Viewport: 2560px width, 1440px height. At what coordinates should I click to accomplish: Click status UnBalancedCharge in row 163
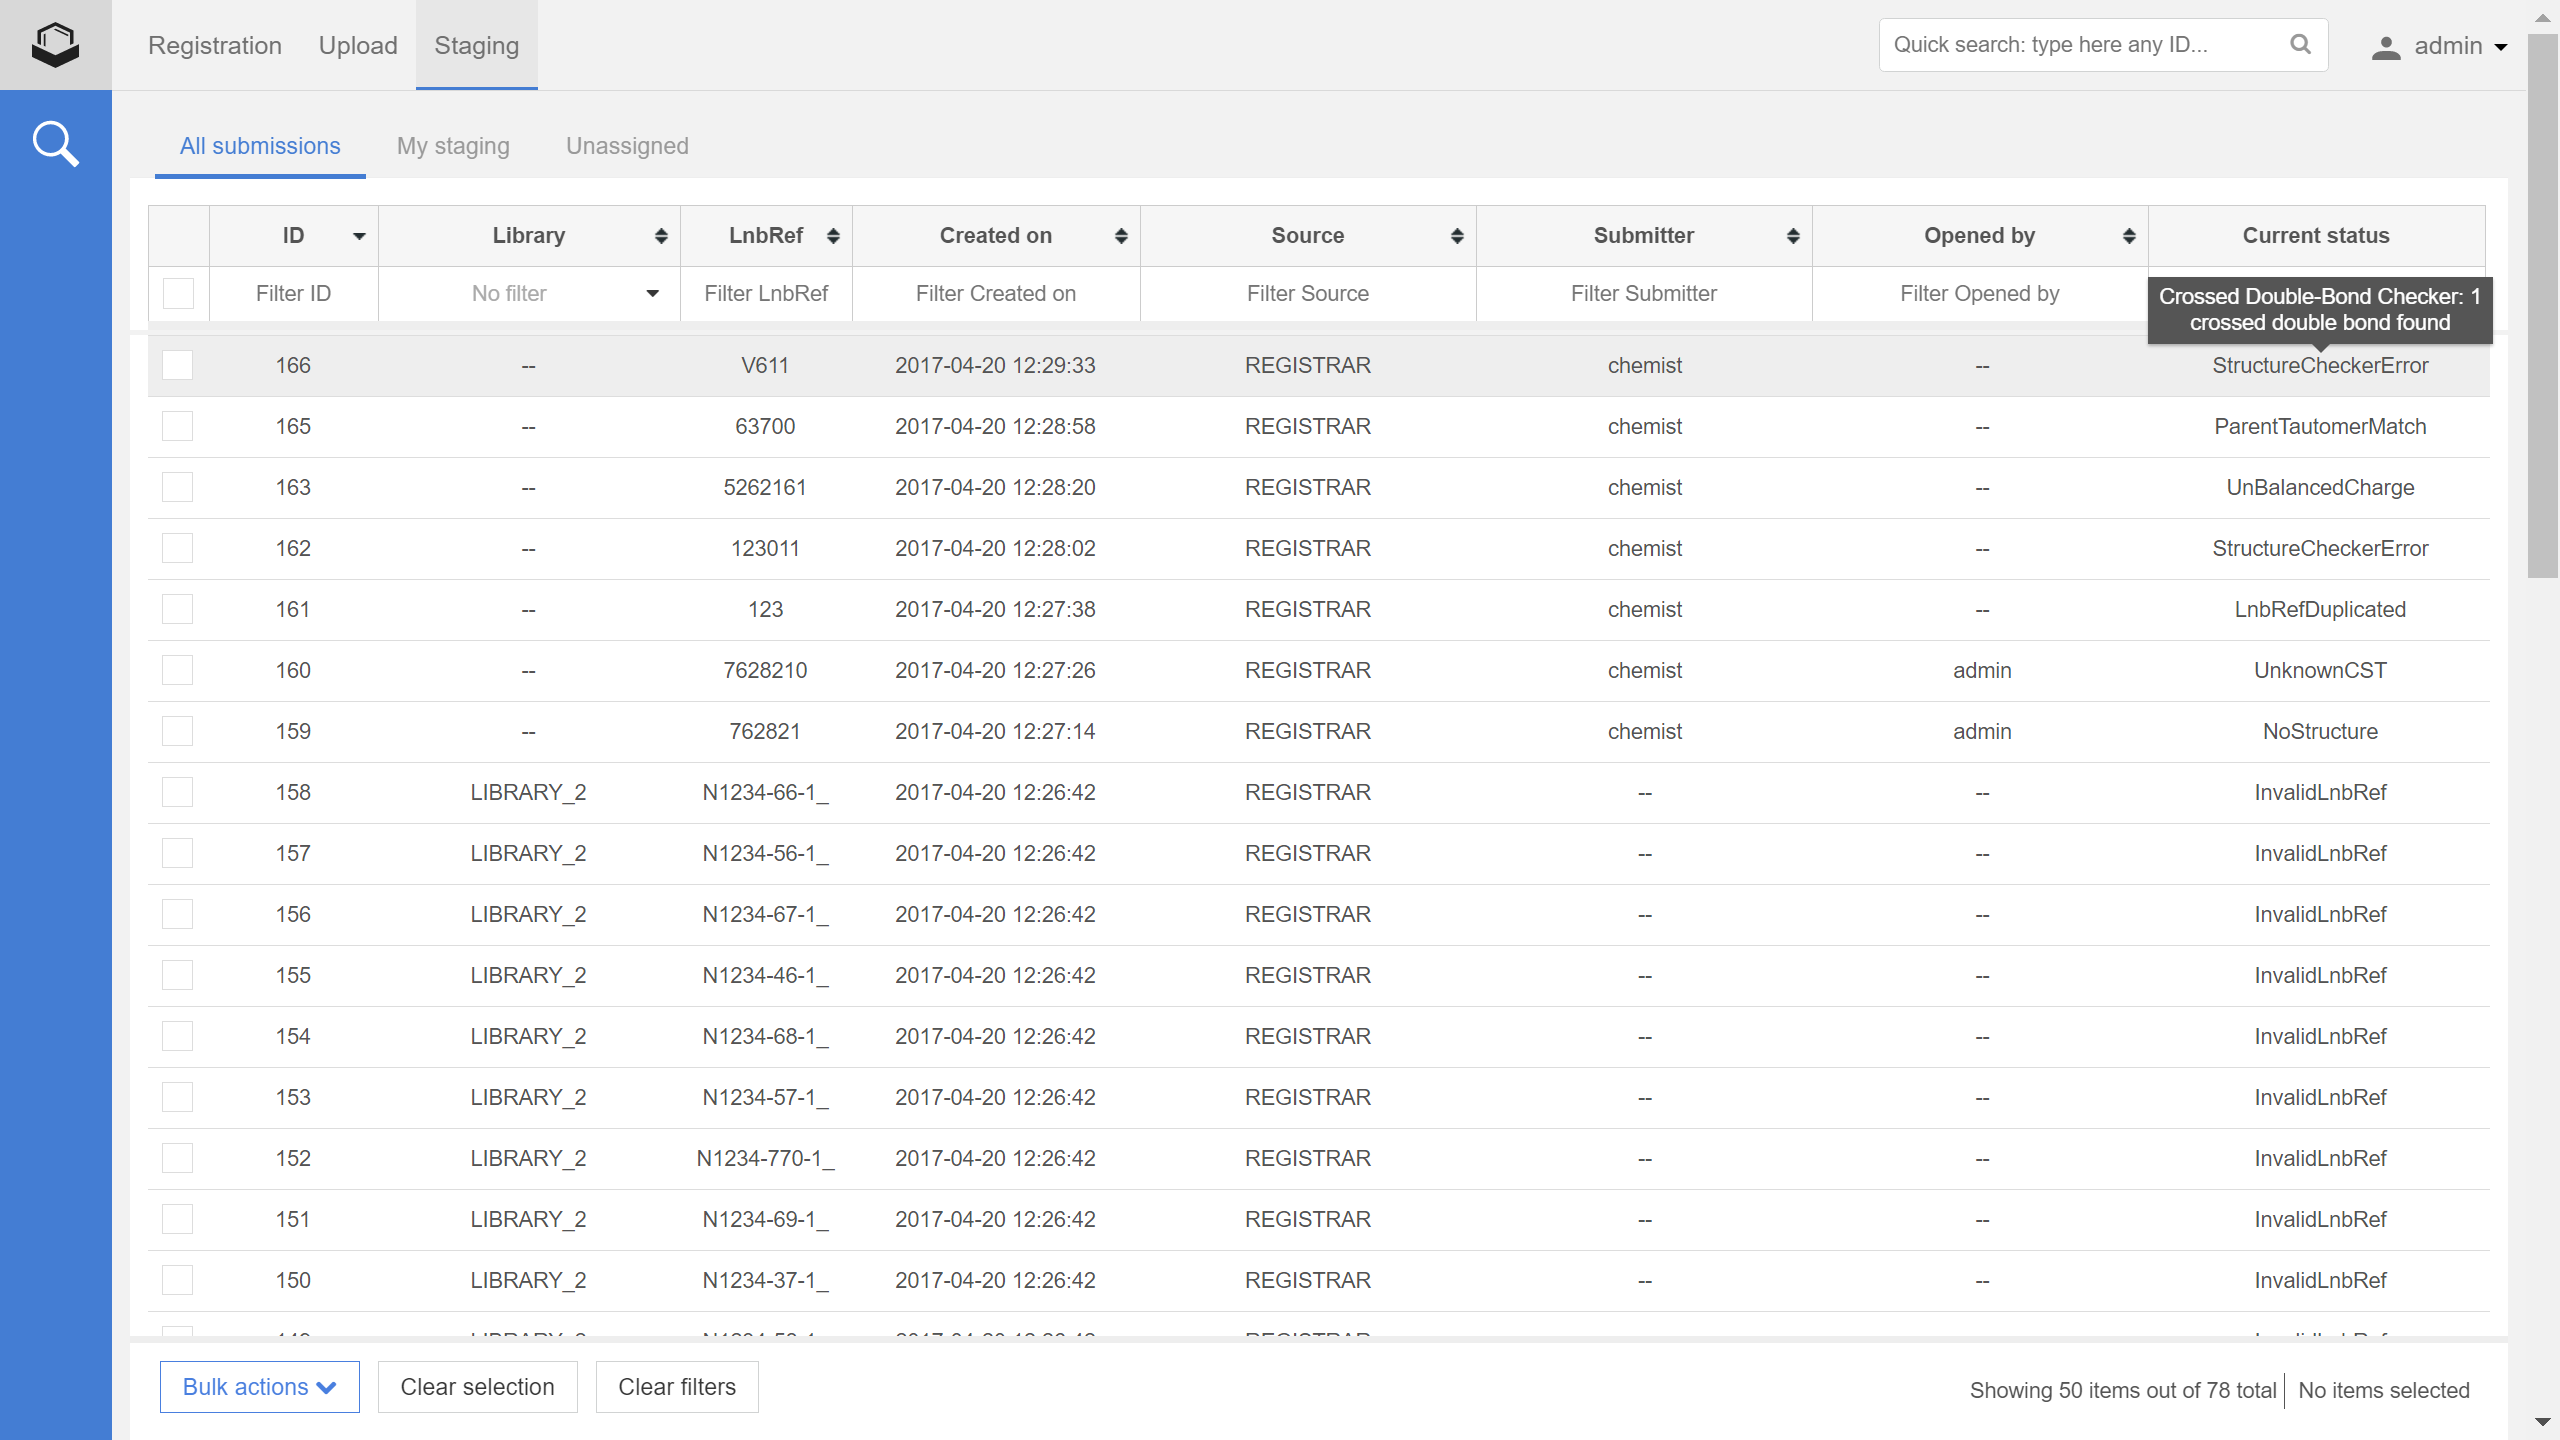2320,488
